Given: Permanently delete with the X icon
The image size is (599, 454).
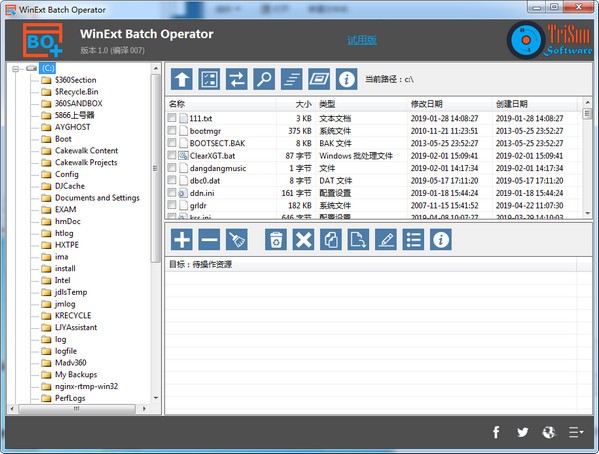Looking at the screenshot, I should coord(303,240).
